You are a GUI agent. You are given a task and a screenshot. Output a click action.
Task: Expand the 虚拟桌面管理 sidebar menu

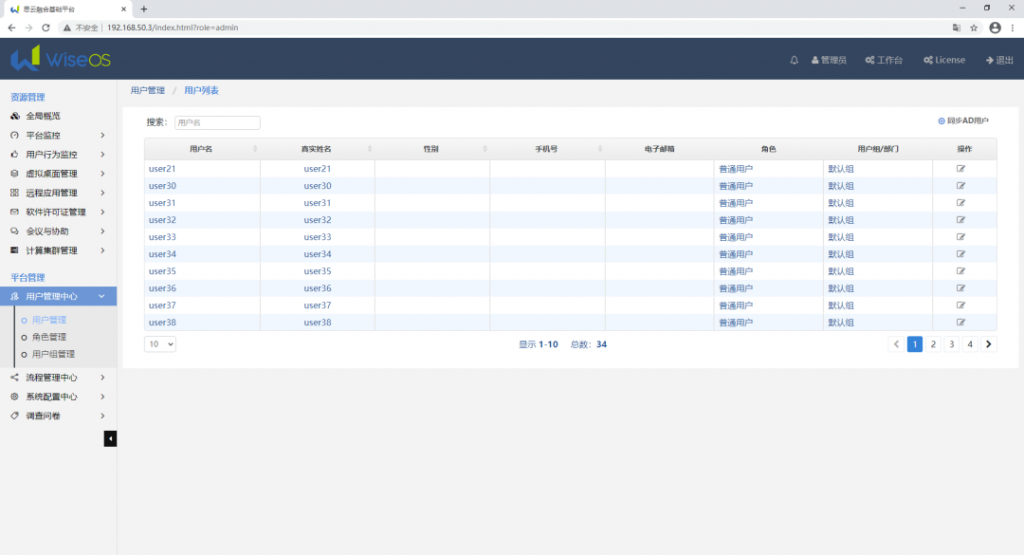point(60,174)
